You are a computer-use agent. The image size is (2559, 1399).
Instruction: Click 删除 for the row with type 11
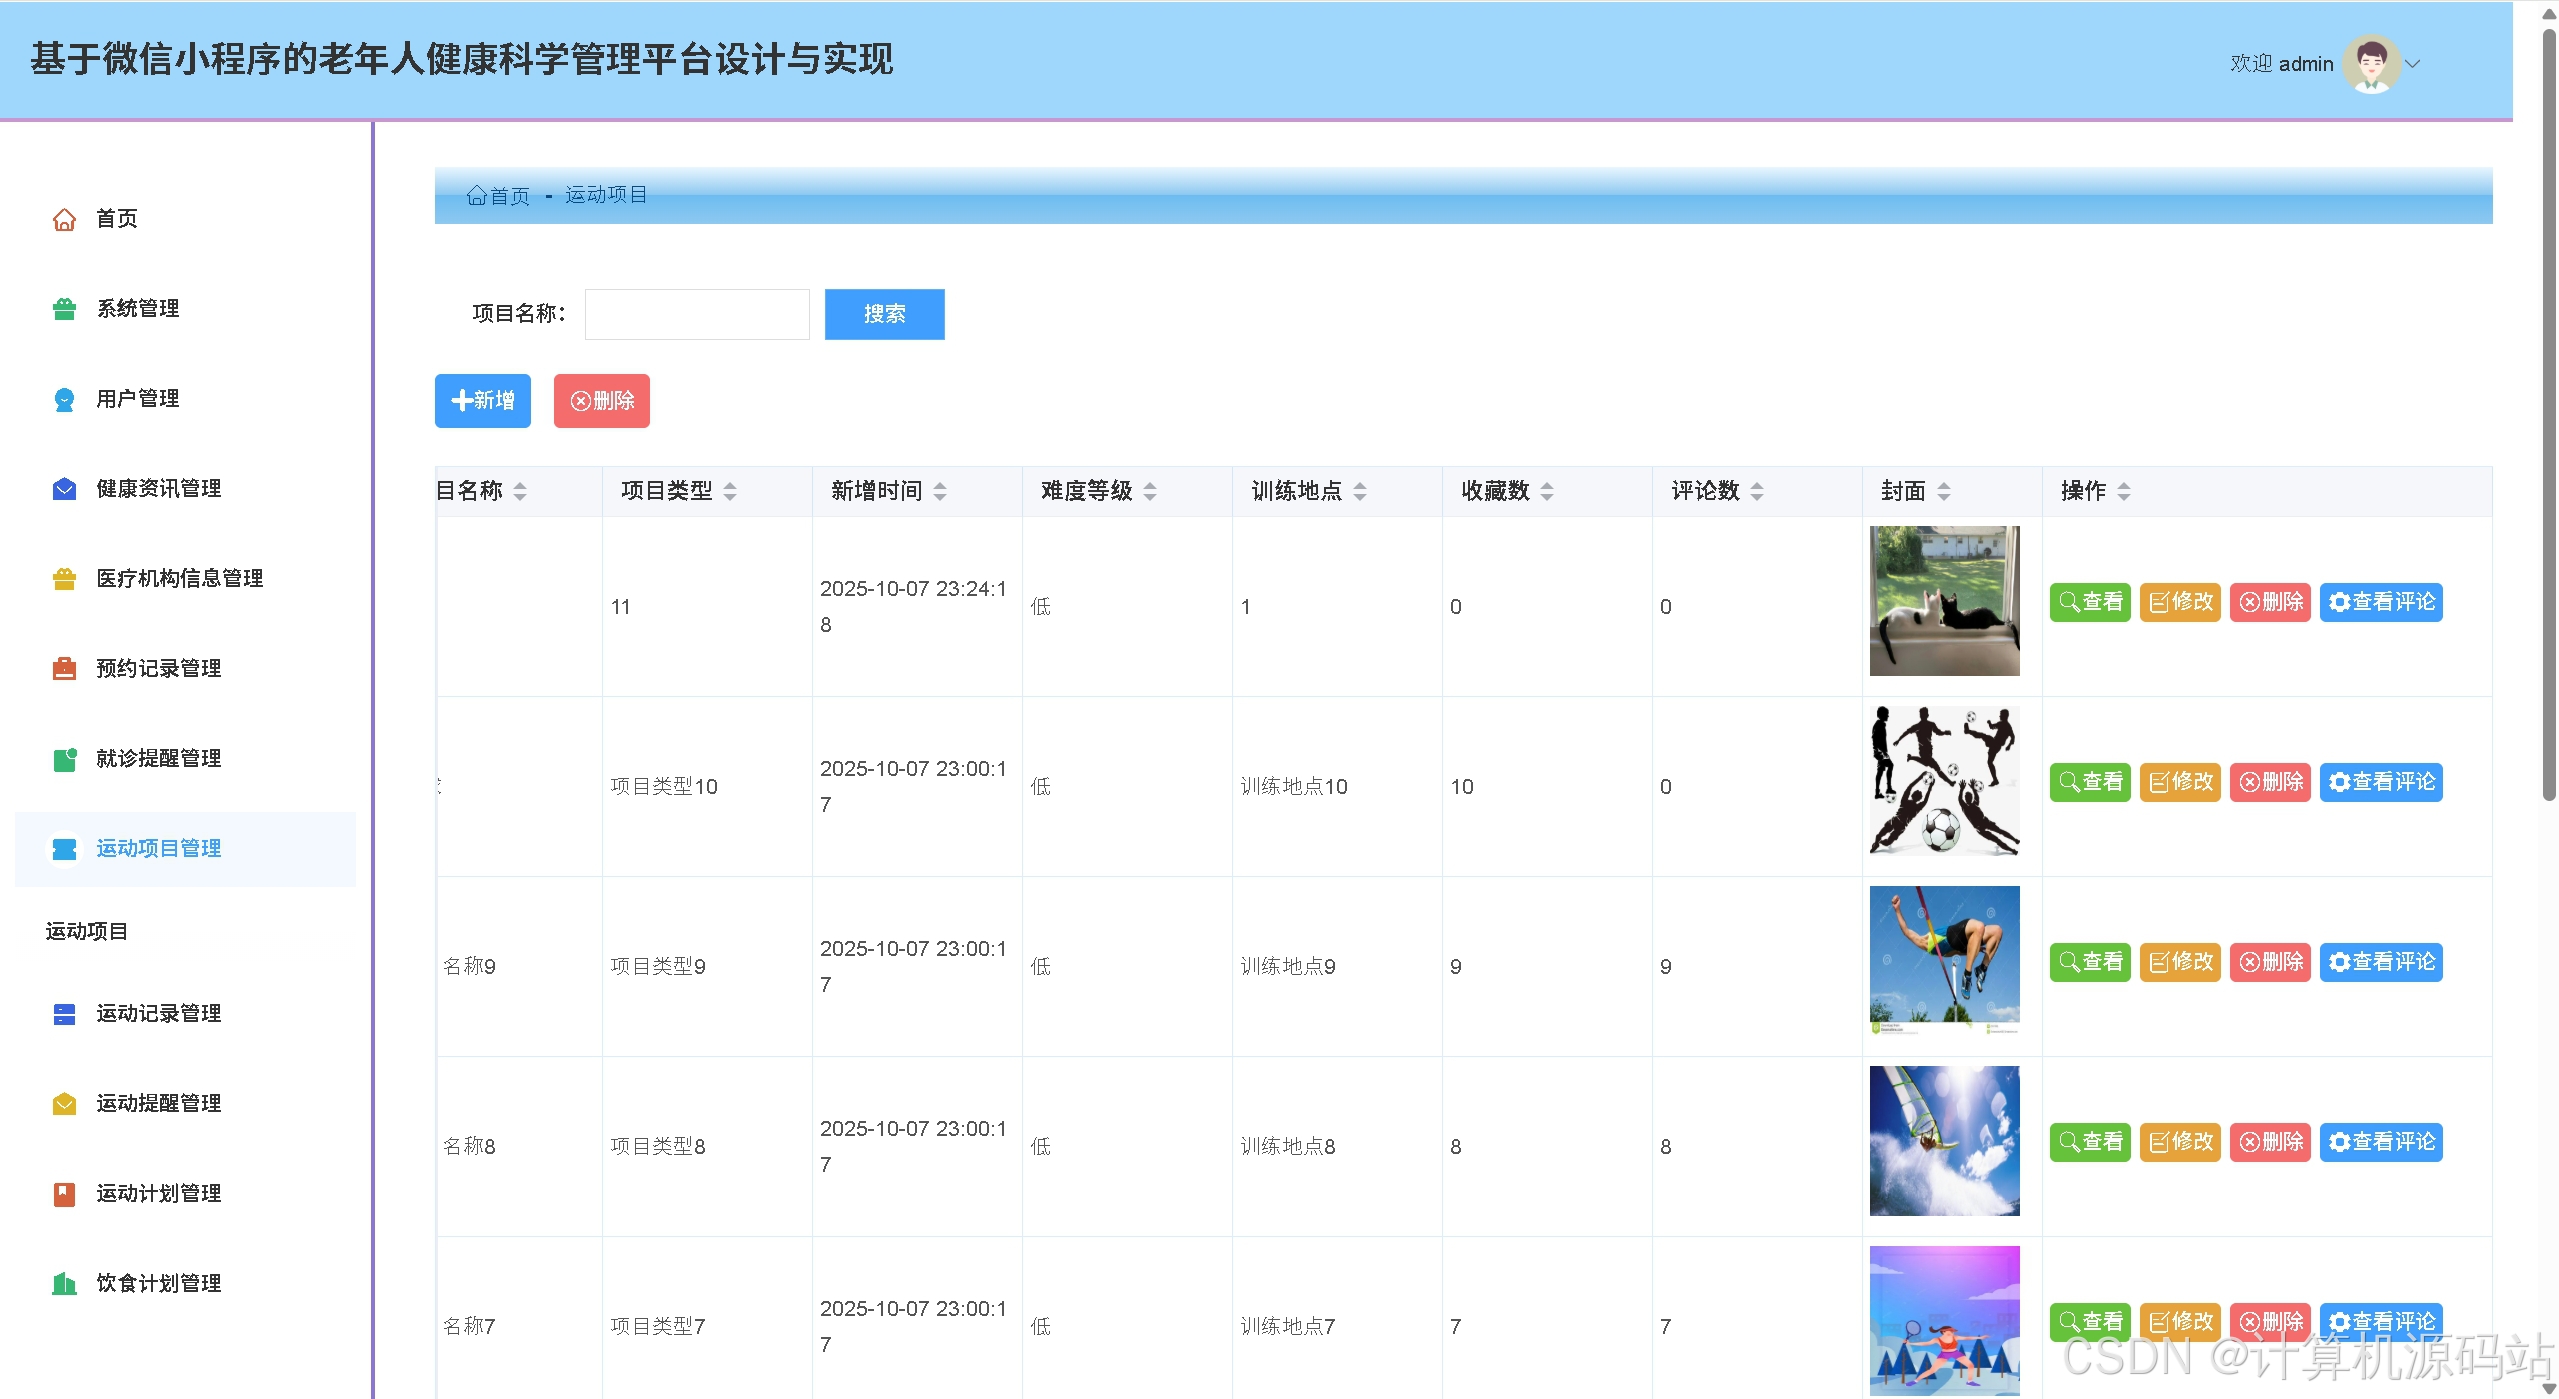2270,602
